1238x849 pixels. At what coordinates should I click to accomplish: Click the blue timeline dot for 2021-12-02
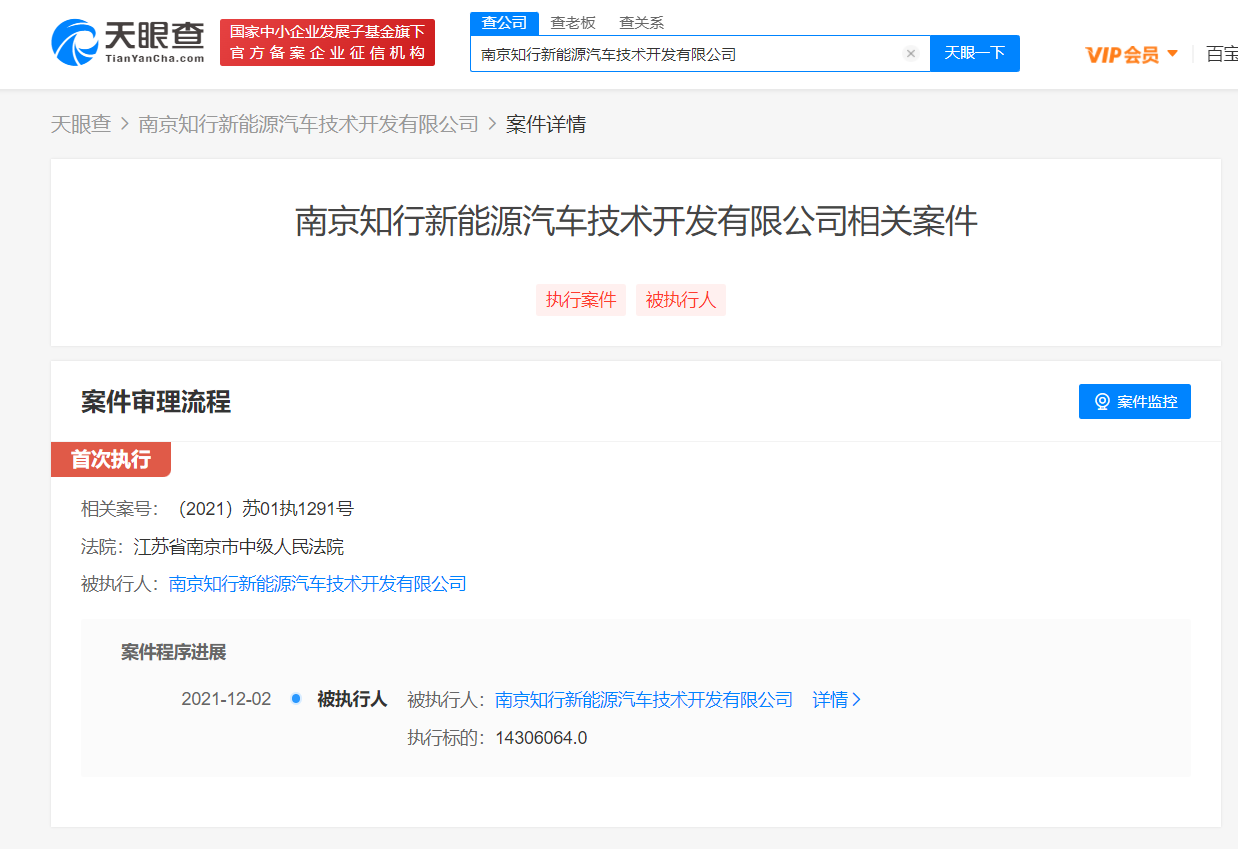[x=296, y=699]
